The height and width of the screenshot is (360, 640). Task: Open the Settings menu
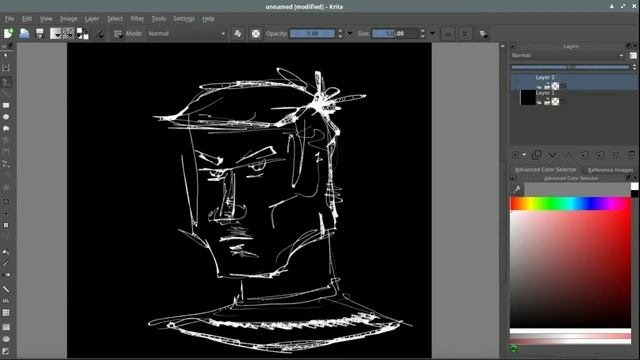(x=184, y=19)
